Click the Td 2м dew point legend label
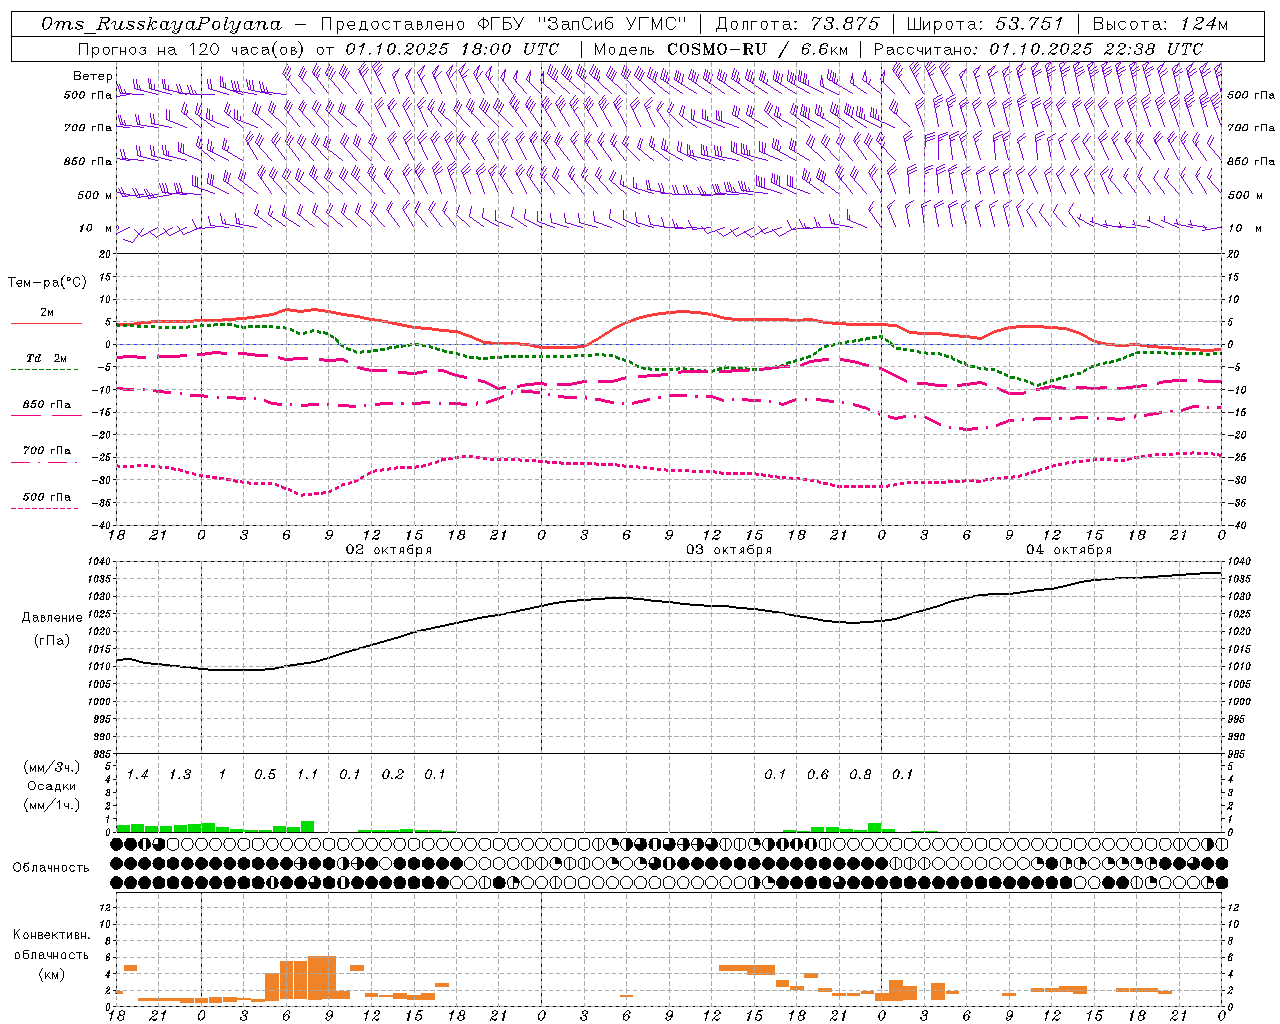 (x=46, y=358)
